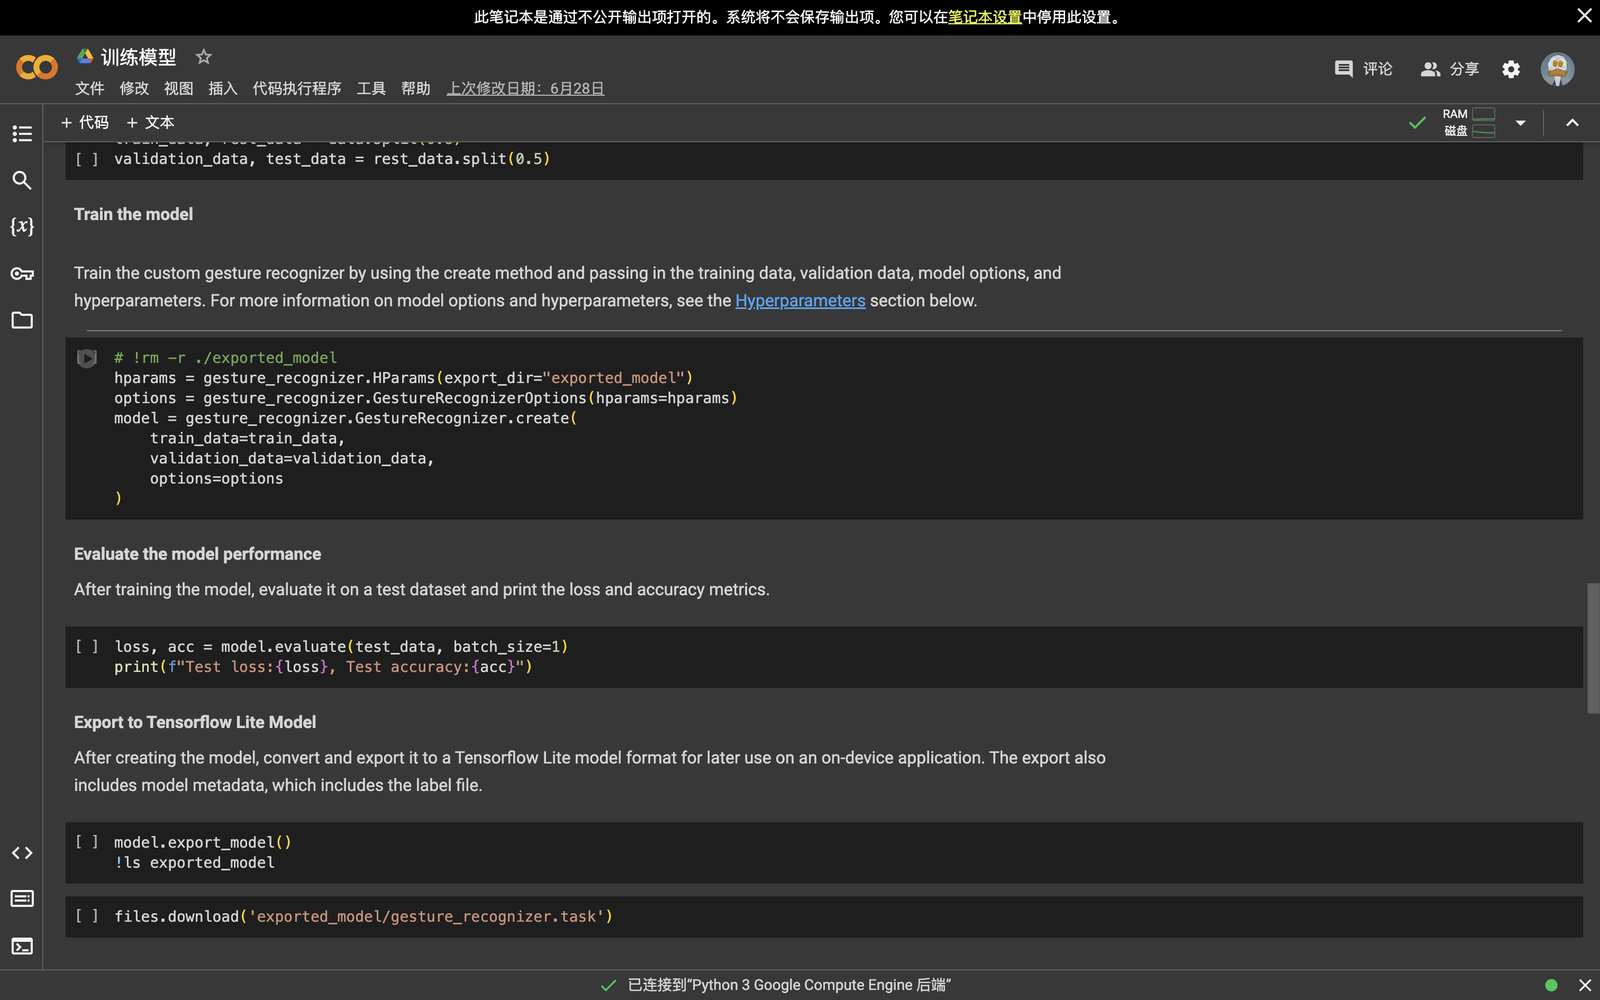This screenshot has height=1000, width=1600.
Task: Open the 插入 menu
Action: click(222, 89)
